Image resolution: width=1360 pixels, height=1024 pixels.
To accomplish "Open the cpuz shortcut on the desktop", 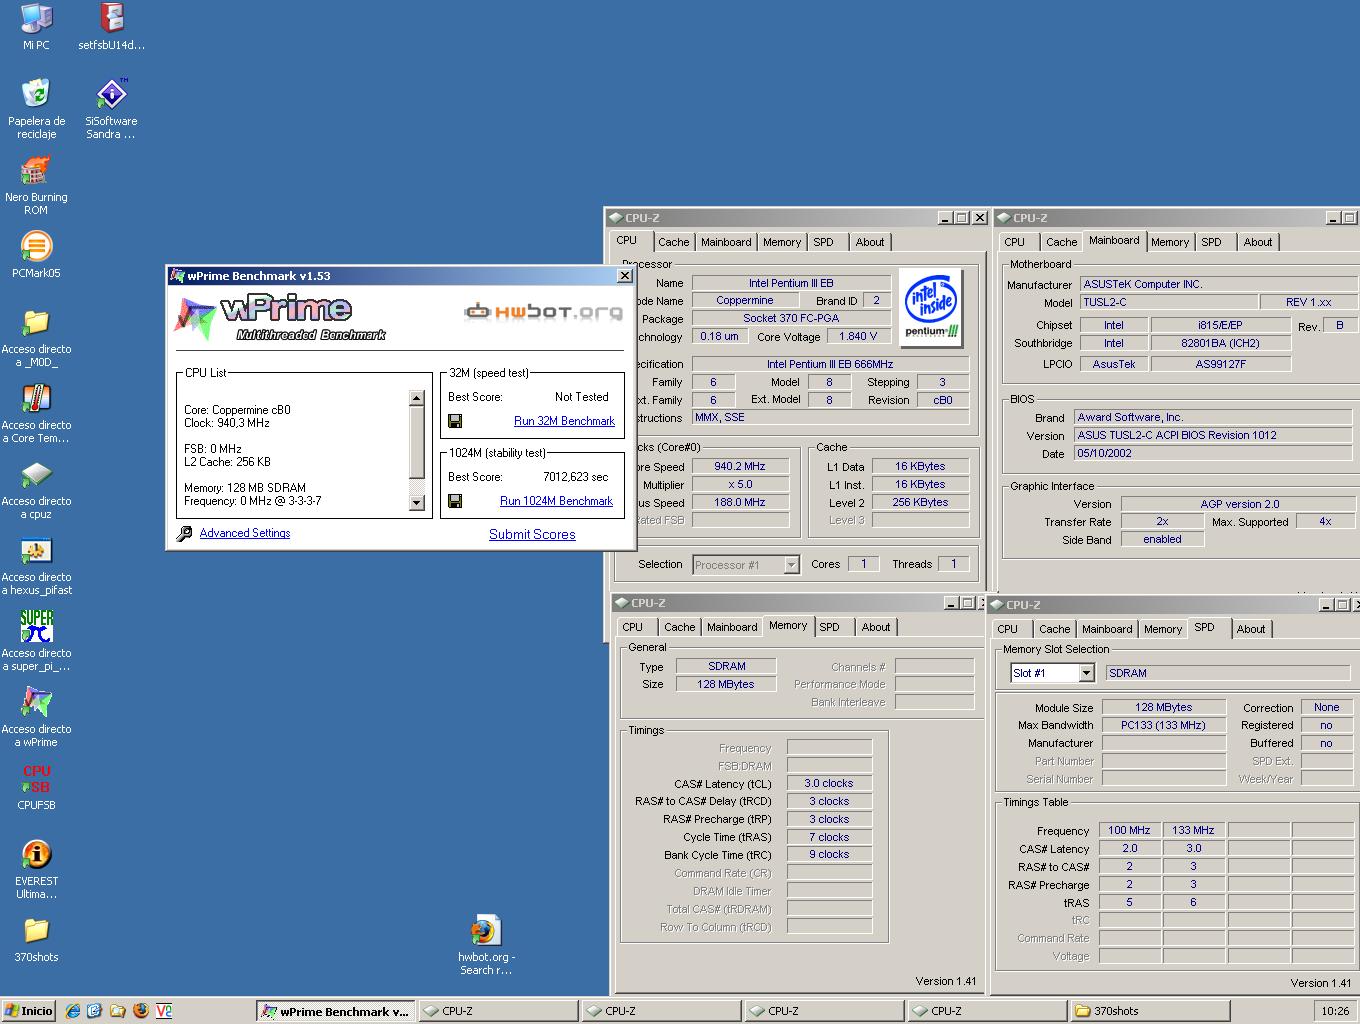I will [x=36, y=473].
